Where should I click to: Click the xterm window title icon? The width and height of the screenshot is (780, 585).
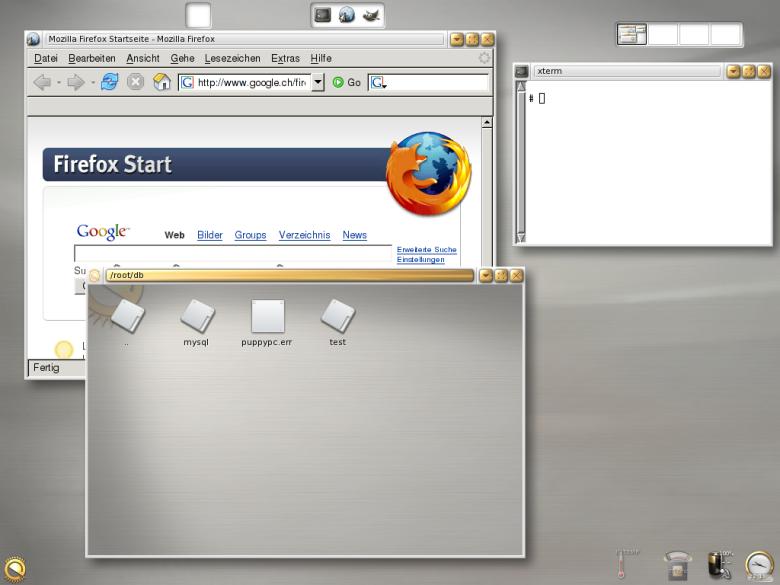[x=521, y=71]
